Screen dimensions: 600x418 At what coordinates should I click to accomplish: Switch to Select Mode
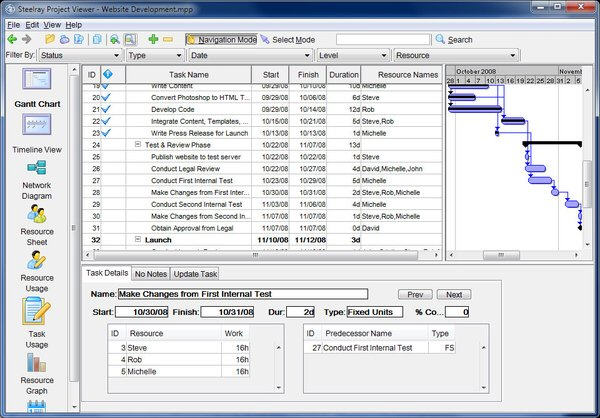point(288,40)
